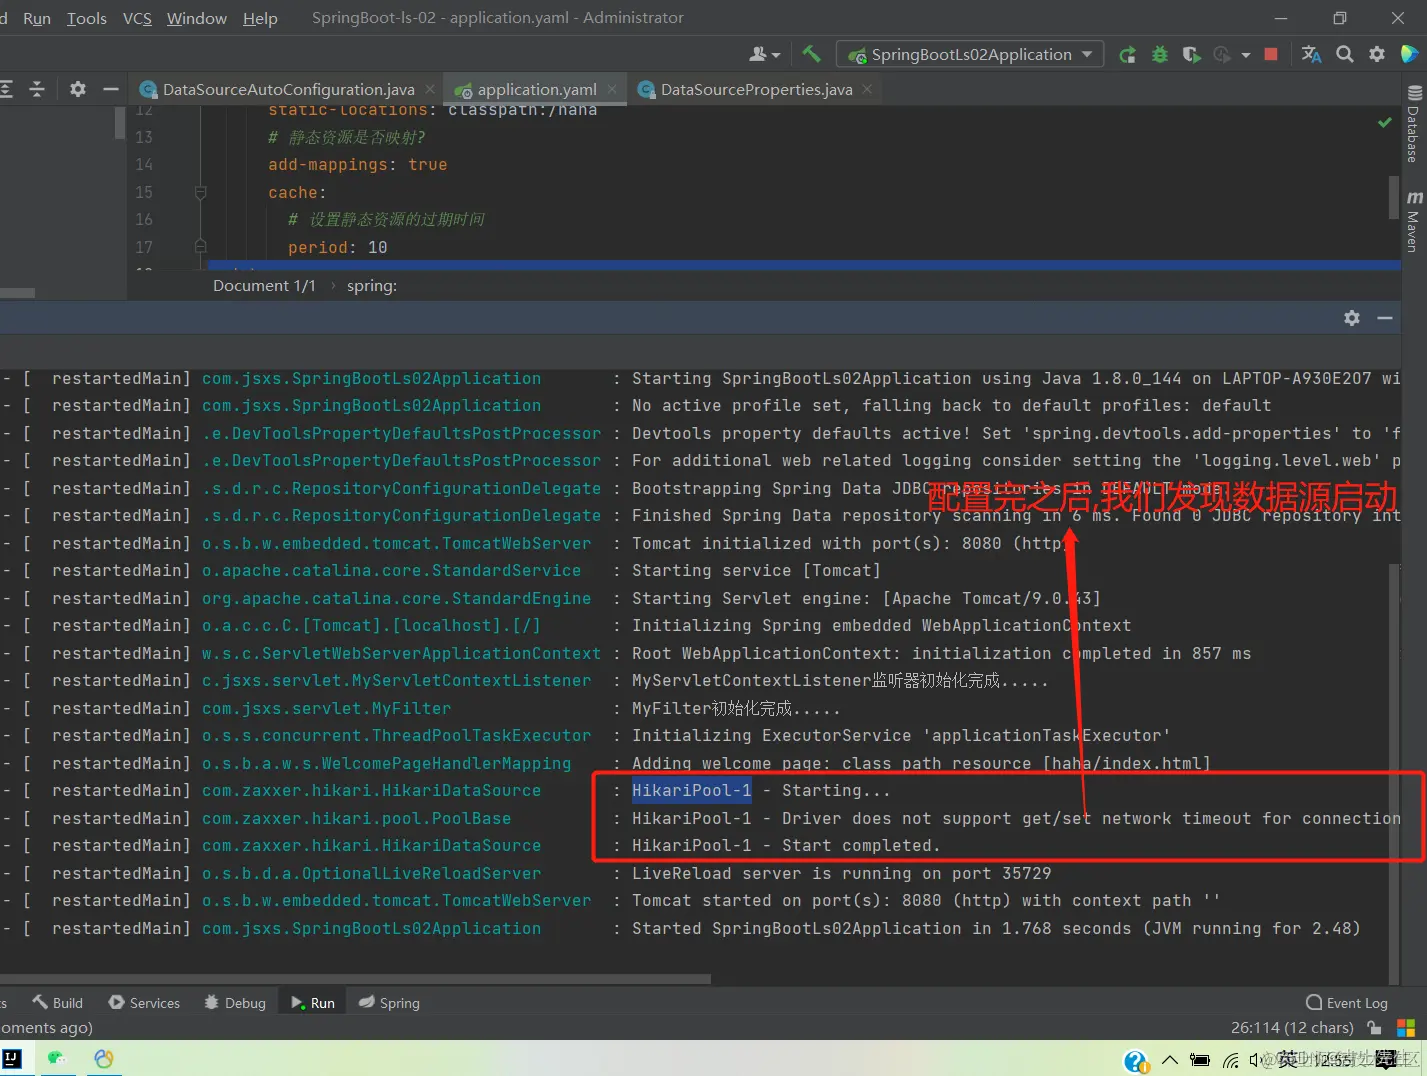
Task: Click the Wi-Fi network icon in system tray
Action: coord(1230,1060)
